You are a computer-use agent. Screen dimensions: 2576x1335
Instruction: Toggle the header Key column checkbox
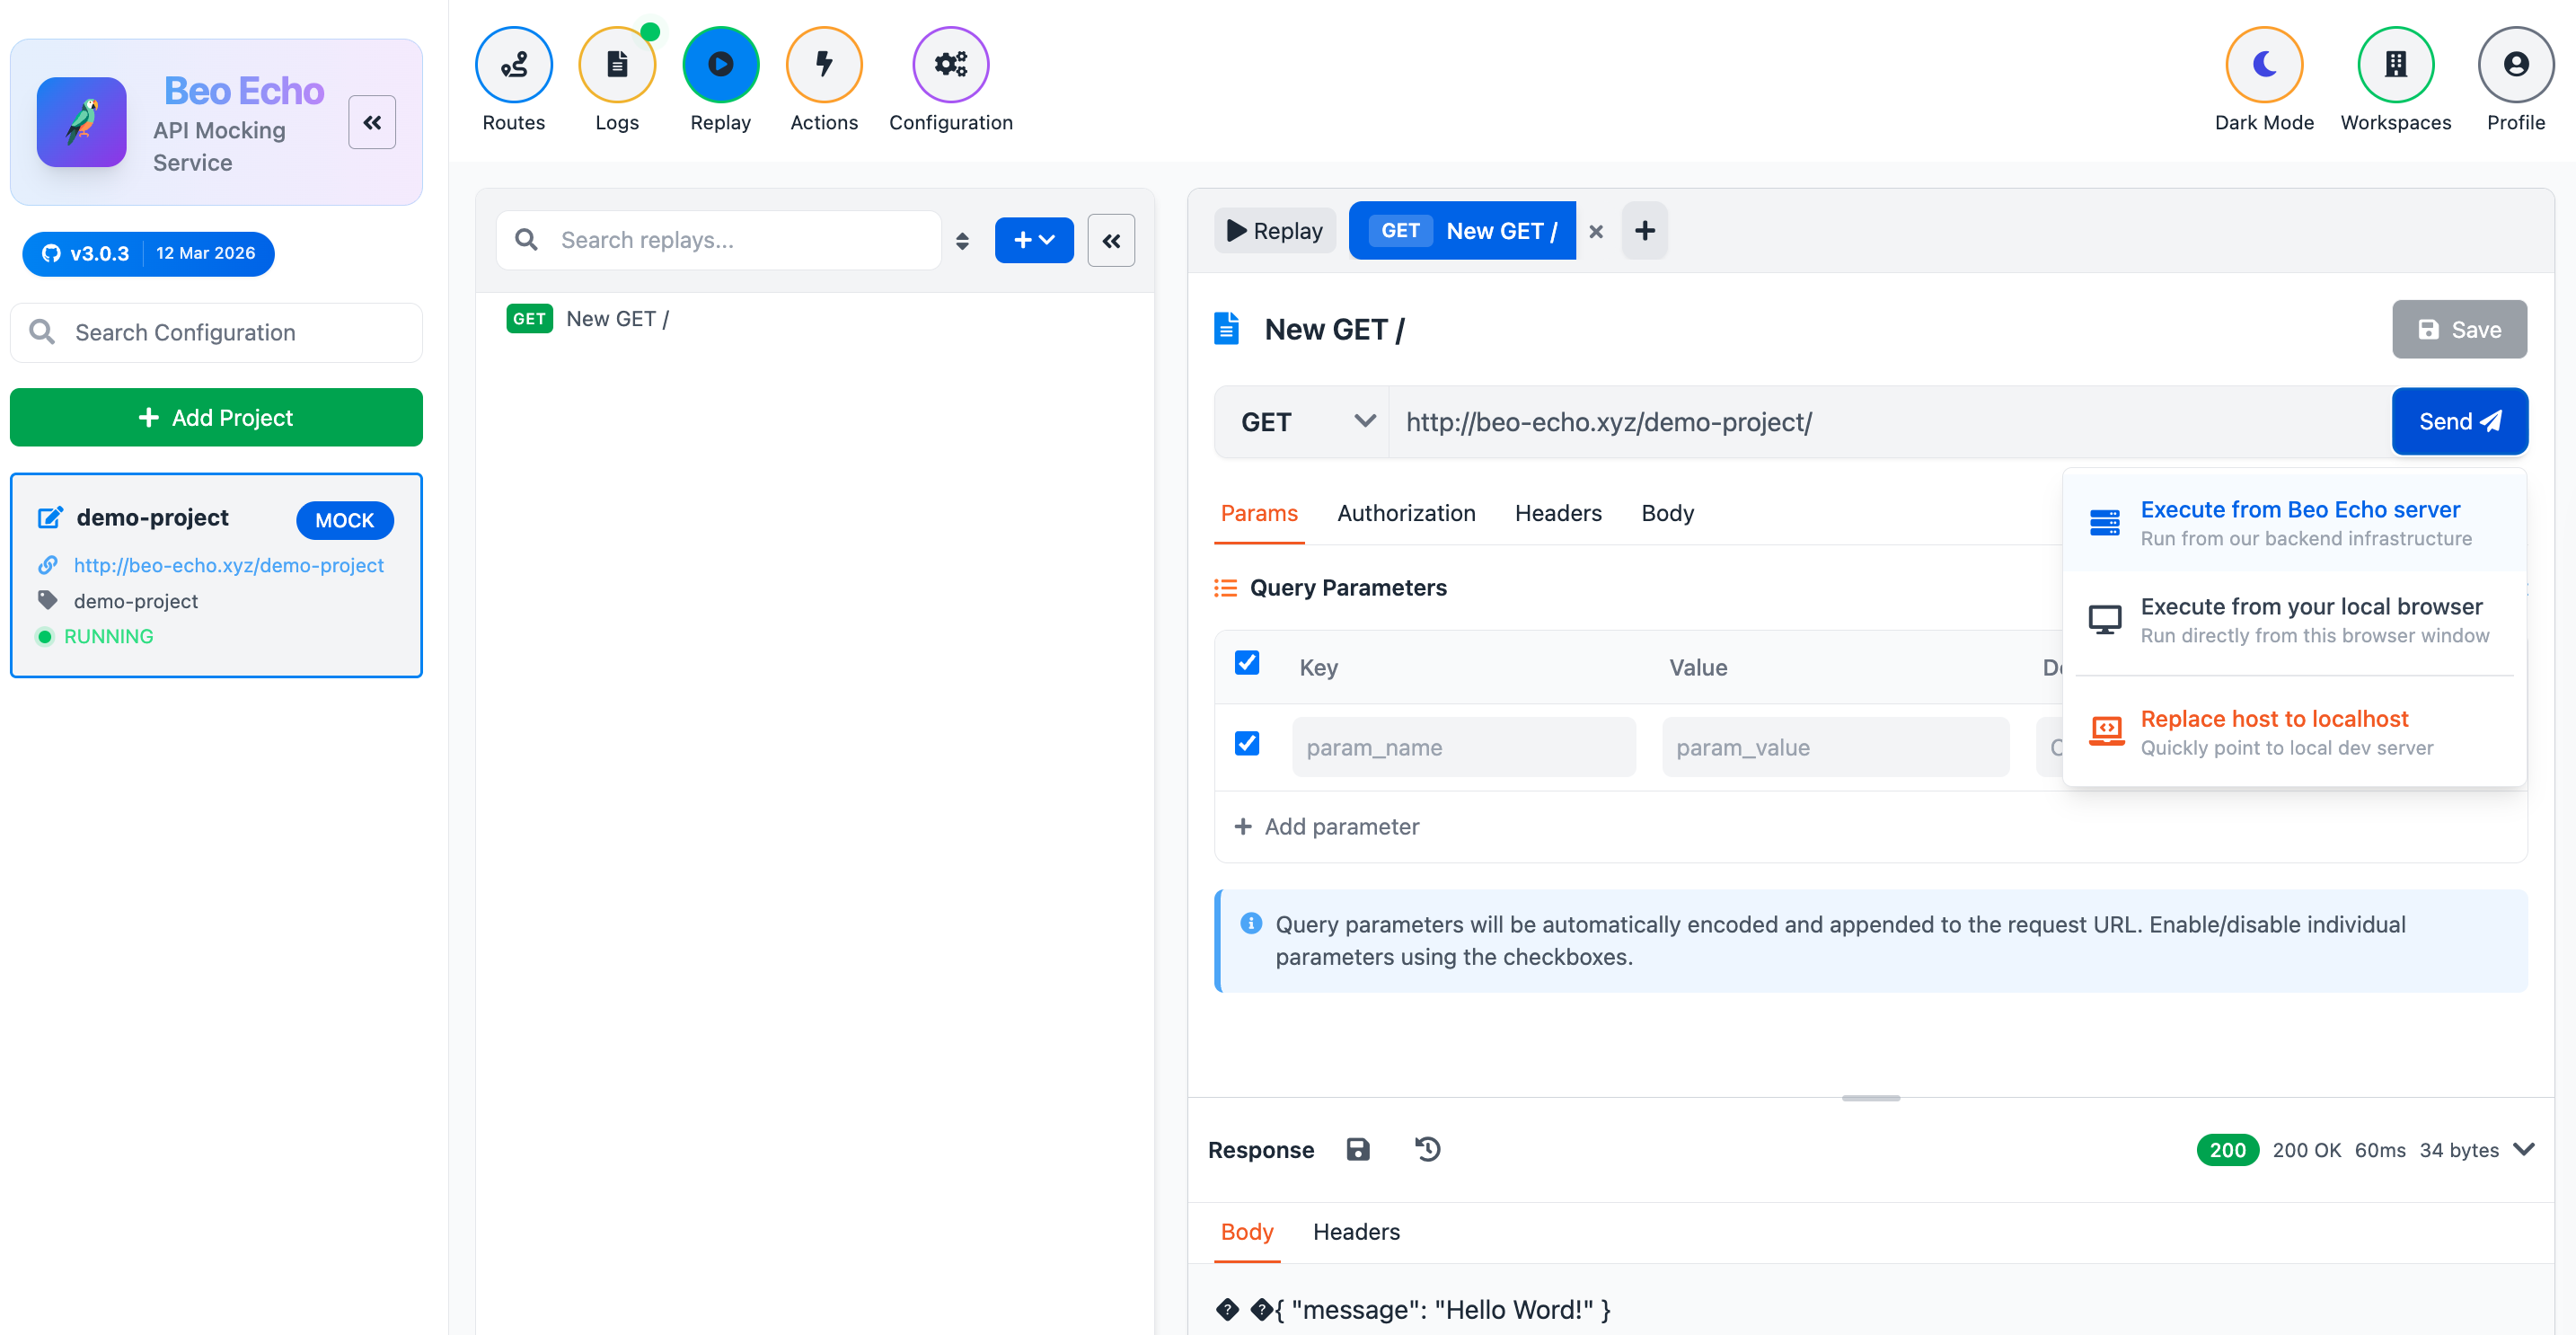click(1246, 663)
